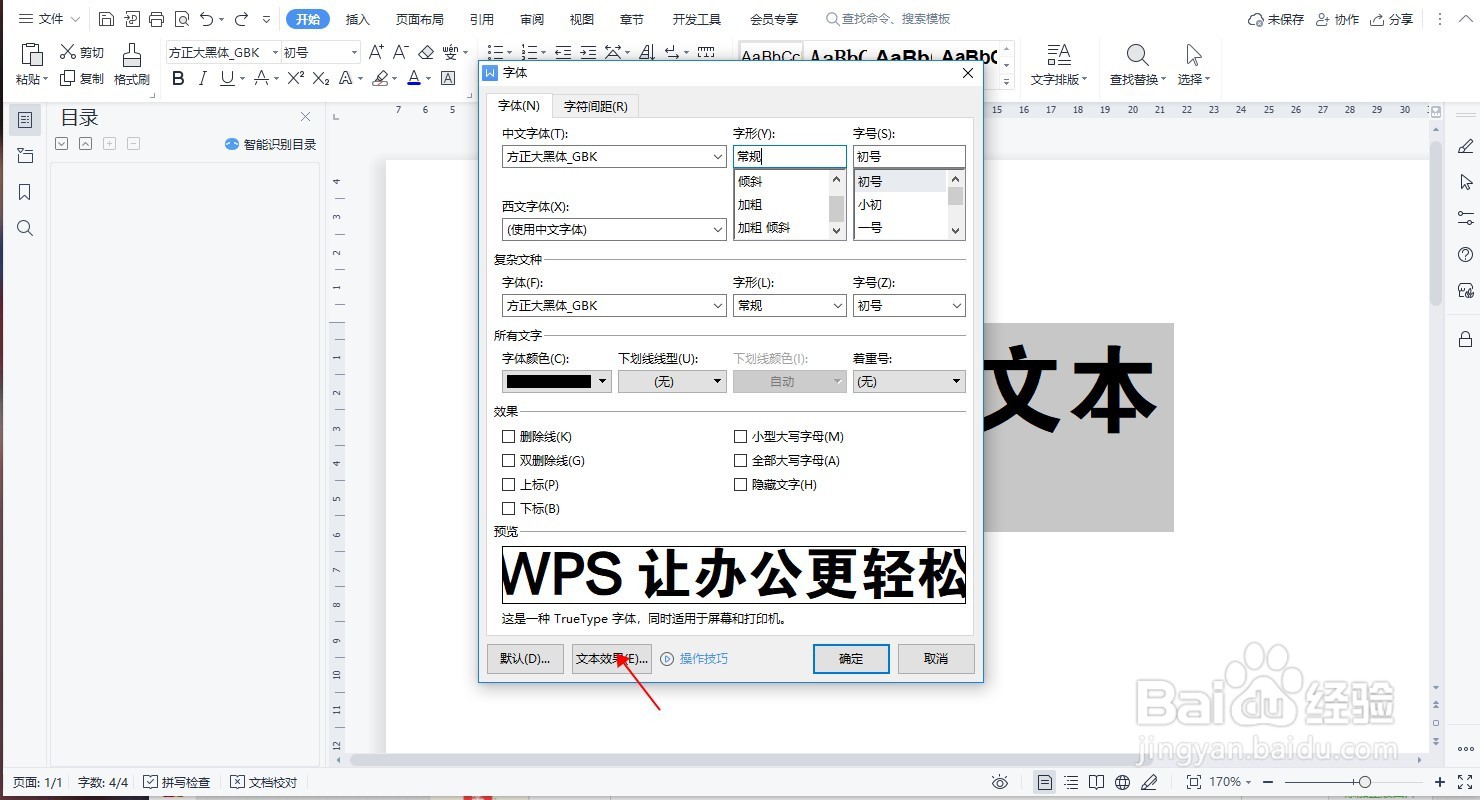The height and width of the screenshot is (800, 1480).
Task: Click the Print icon in quick toolbar
Action: (x=156, y=19)
